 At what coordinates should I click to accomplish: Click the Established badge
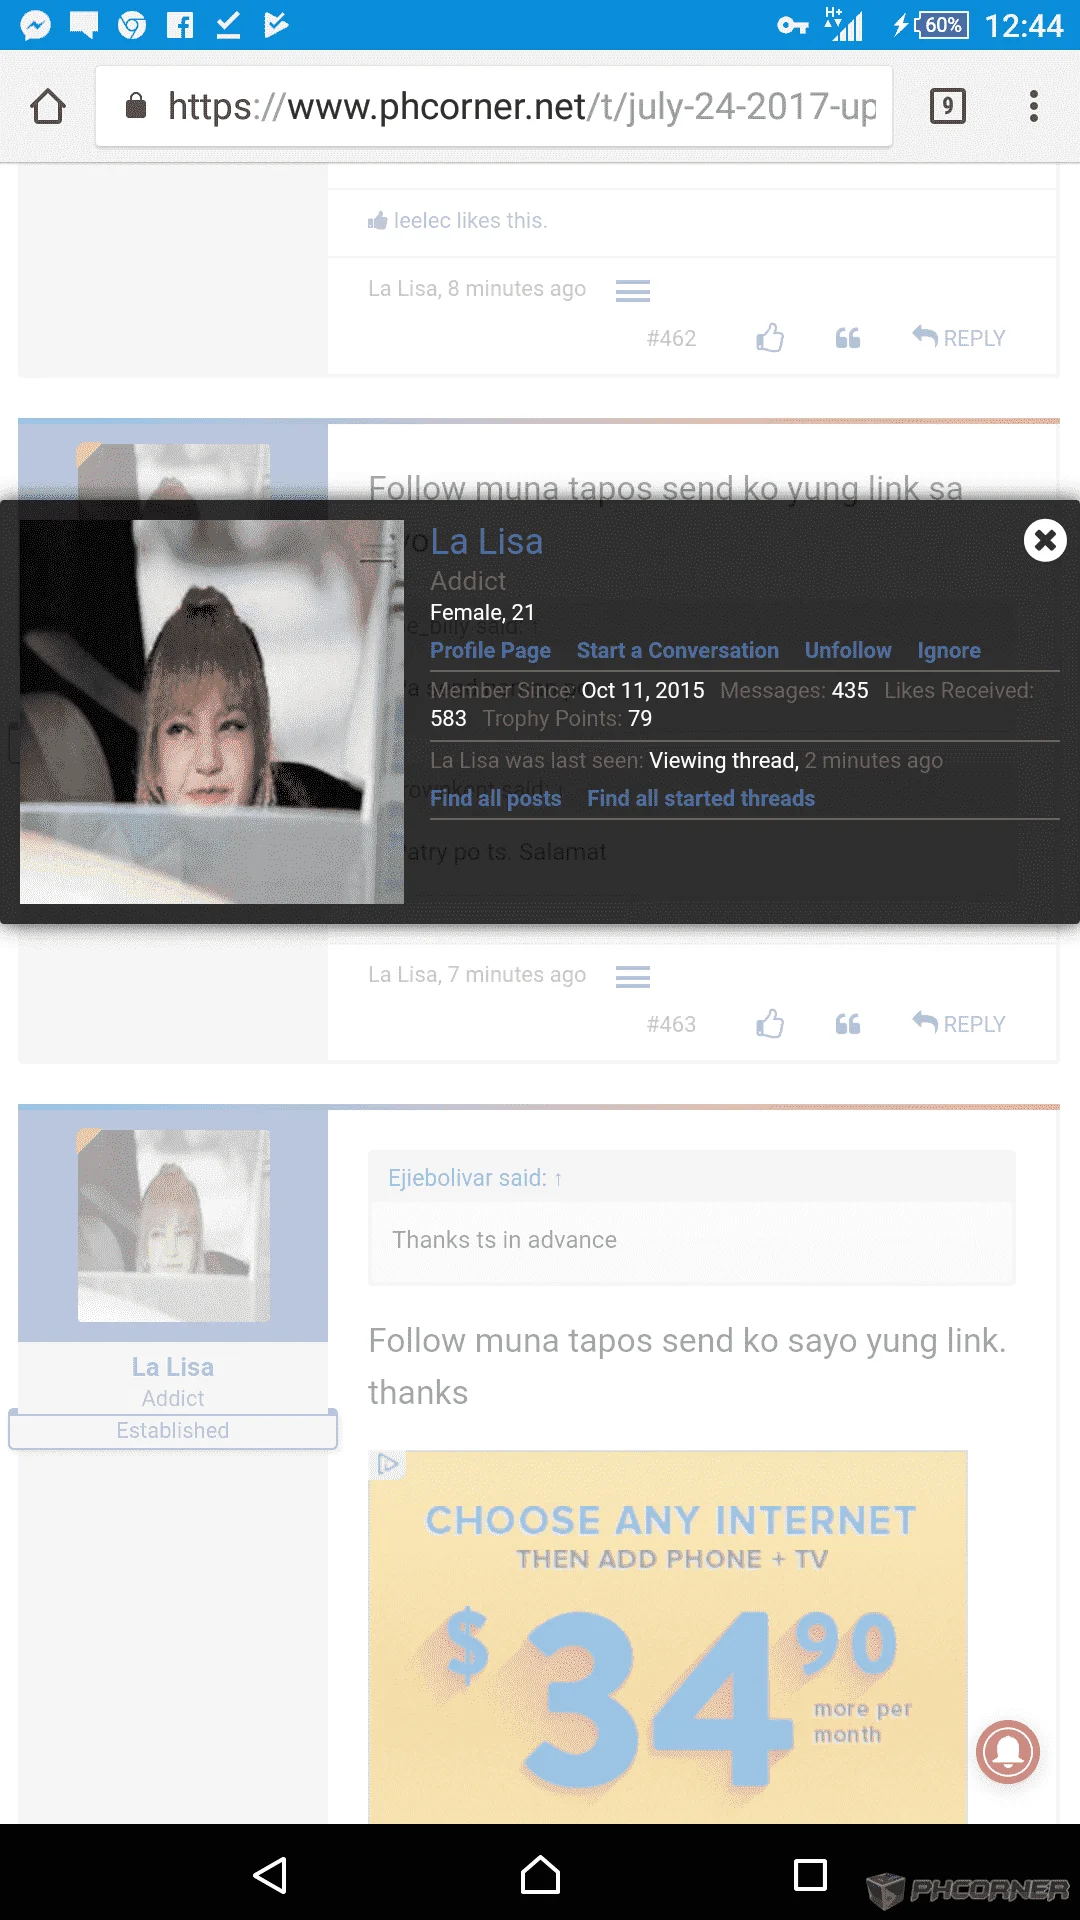pos(172,1430)
